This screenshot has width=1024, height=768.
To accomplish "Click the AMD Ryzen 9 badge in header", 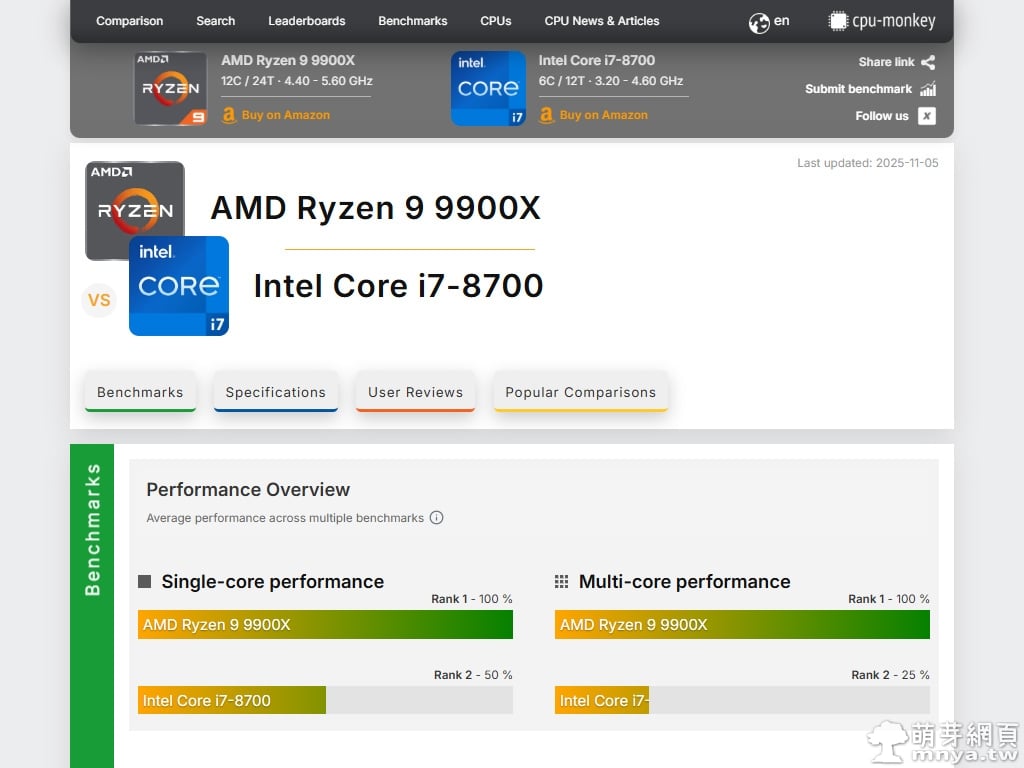I will 170,88.
